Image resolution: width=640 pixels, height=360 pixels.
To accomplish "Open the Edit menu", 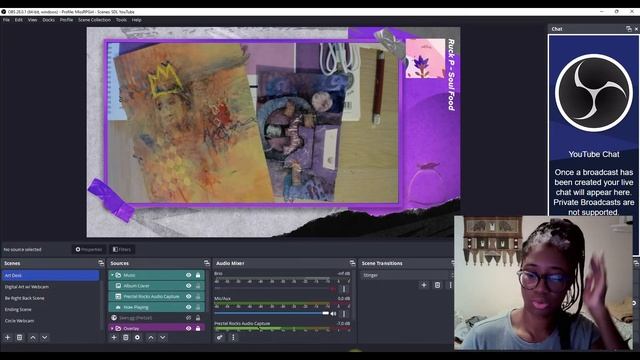I will point(19,20).
